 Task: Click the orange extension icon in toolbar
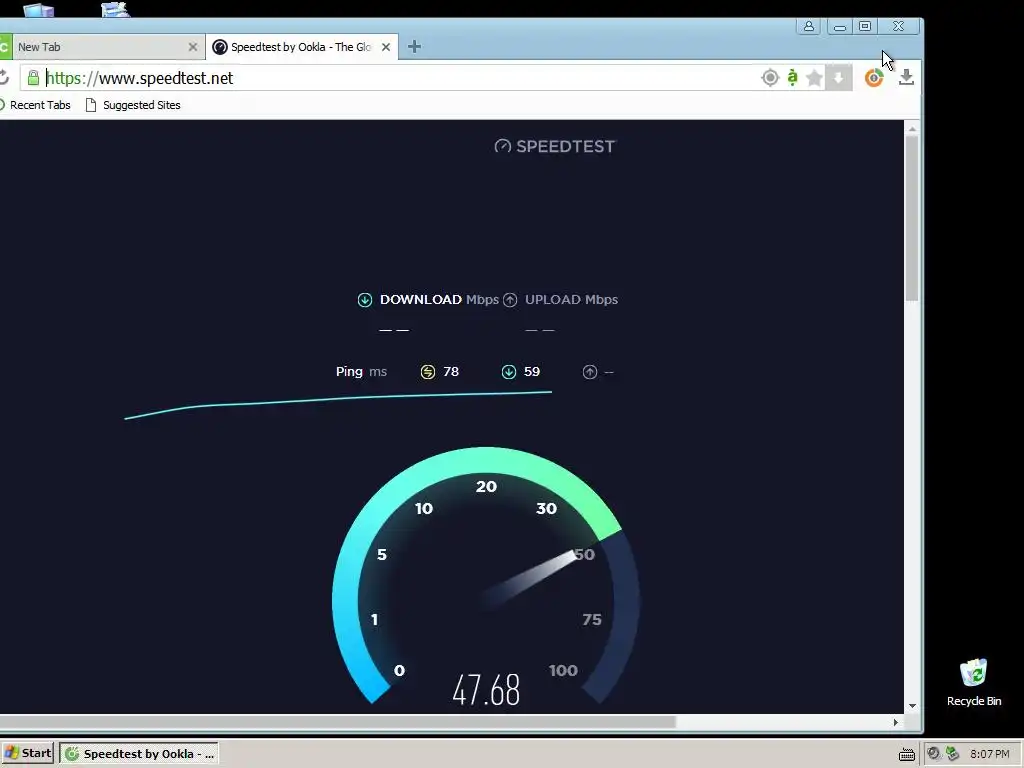(874, 78)
